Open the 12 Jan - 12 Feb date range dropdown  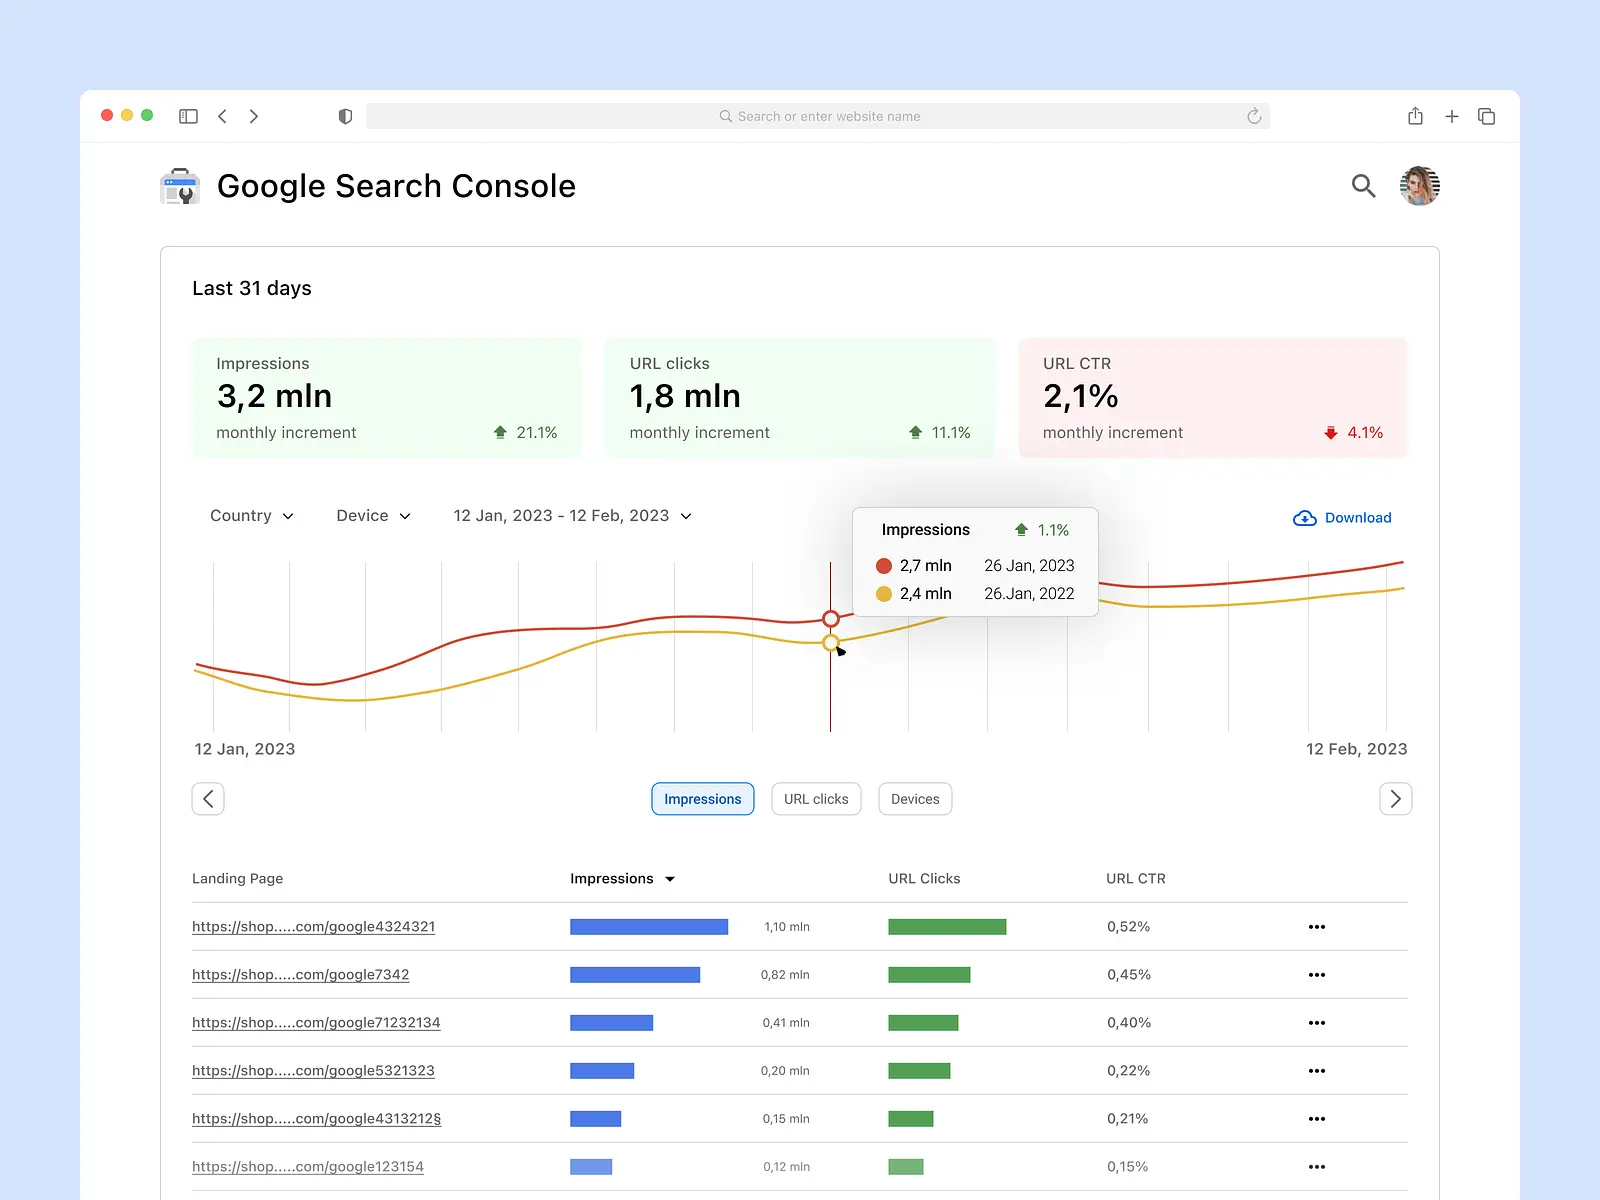coord(571,515)
